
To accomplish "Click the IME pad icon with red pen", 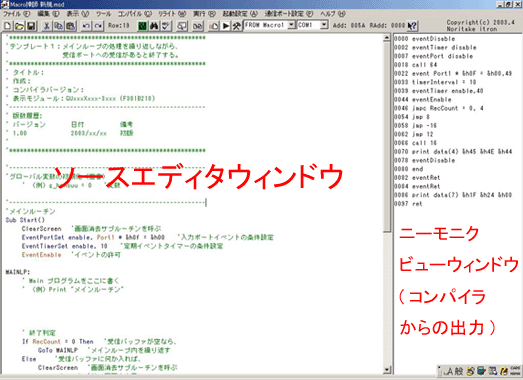I will pos(481,371).
